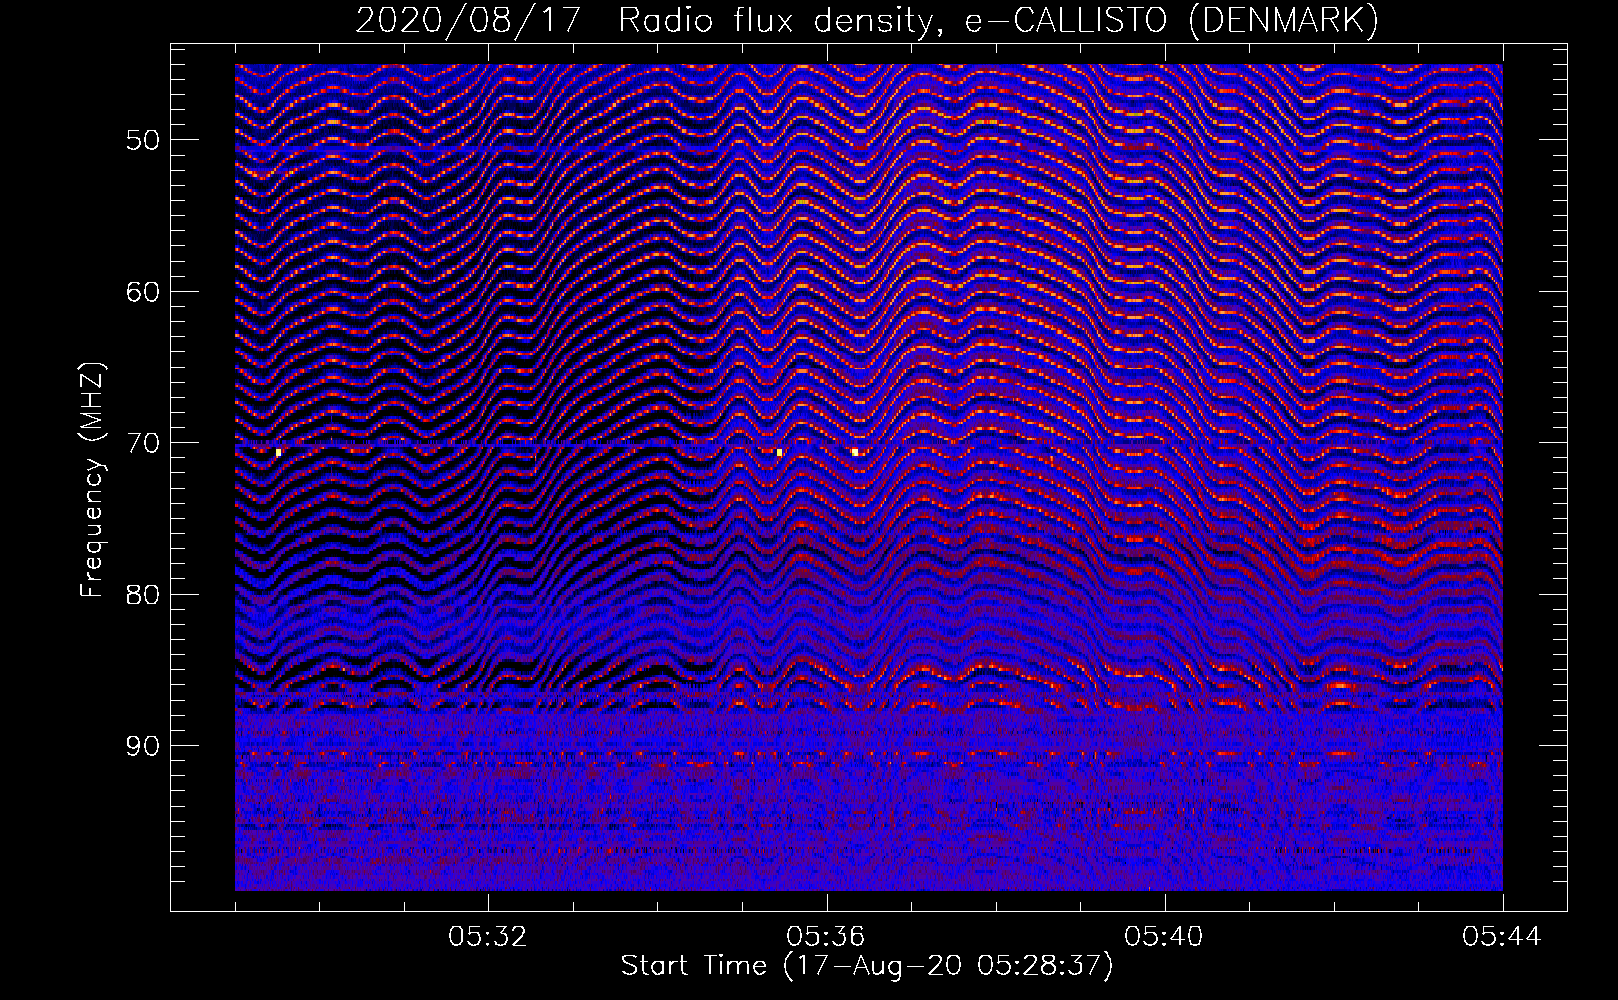Screen dimensions: 1618x1000
Task: Click the 'Start Time (17-Aug-20 05:28:37)' label
Action: 867,966
